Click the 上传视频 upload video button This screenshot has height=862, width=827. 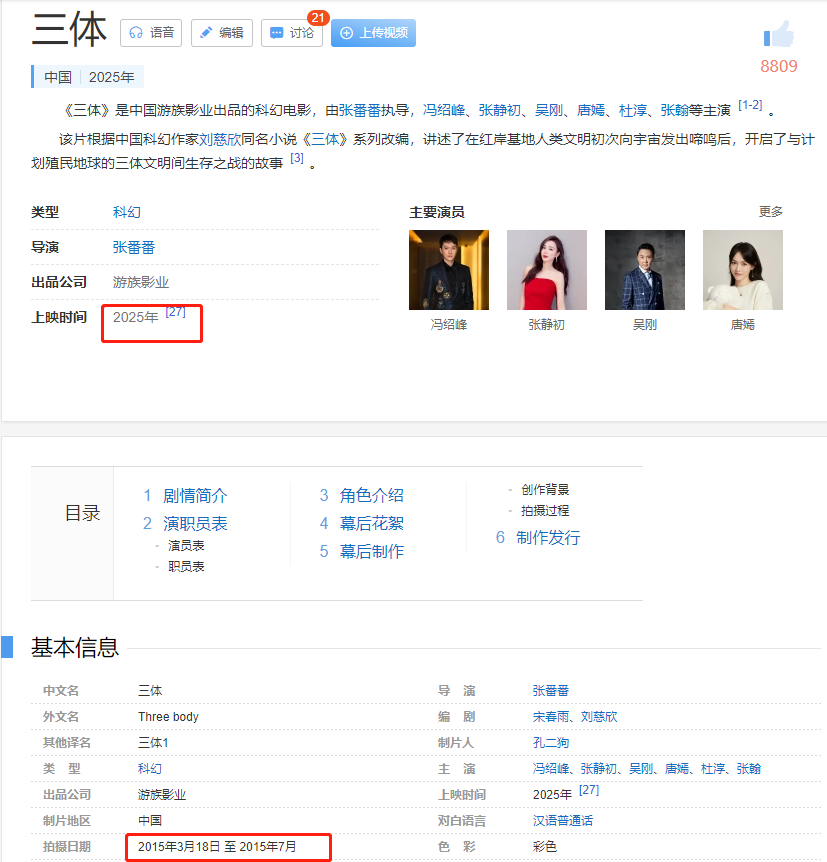tap(372, 33)
